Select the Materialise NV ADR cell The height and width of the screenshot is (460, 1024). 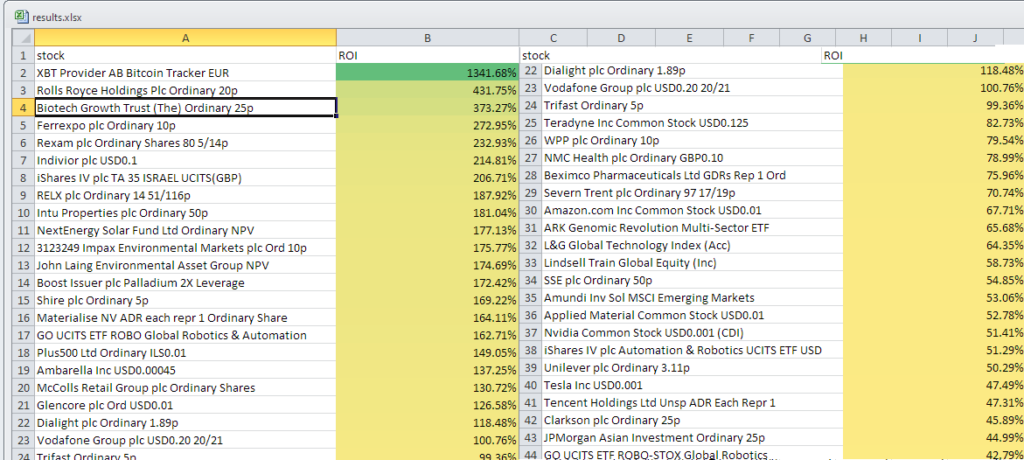click(x=185, y=318)
